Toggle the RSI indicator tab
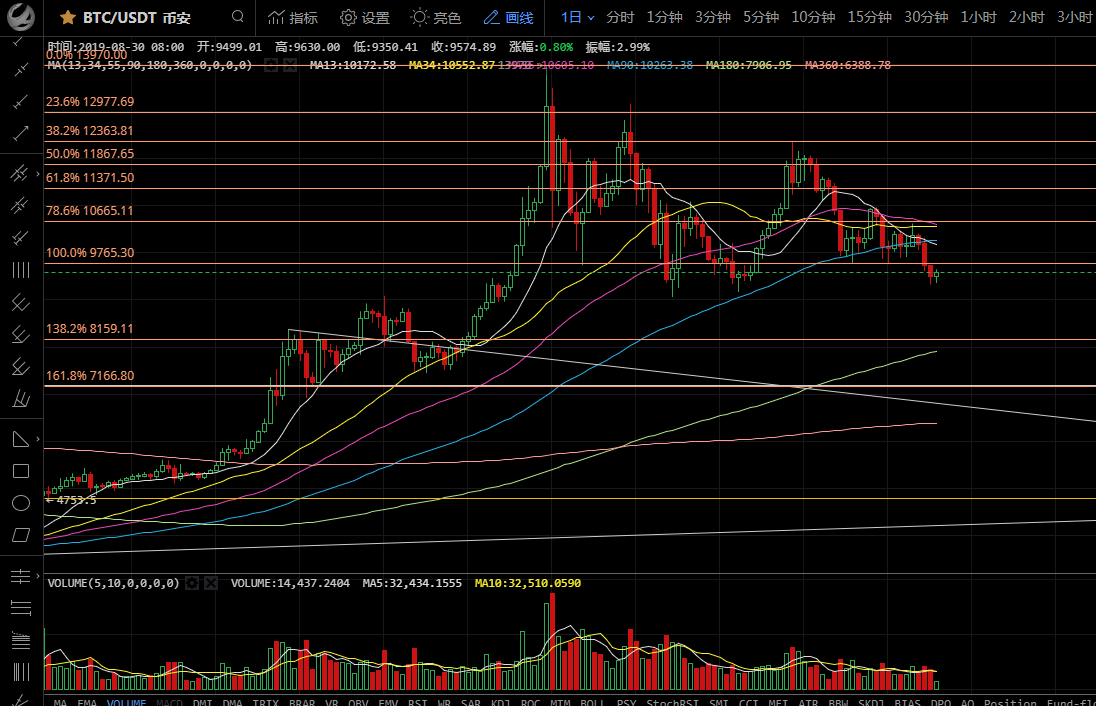This screenshot has width=1096, height=706. (417, 702)
